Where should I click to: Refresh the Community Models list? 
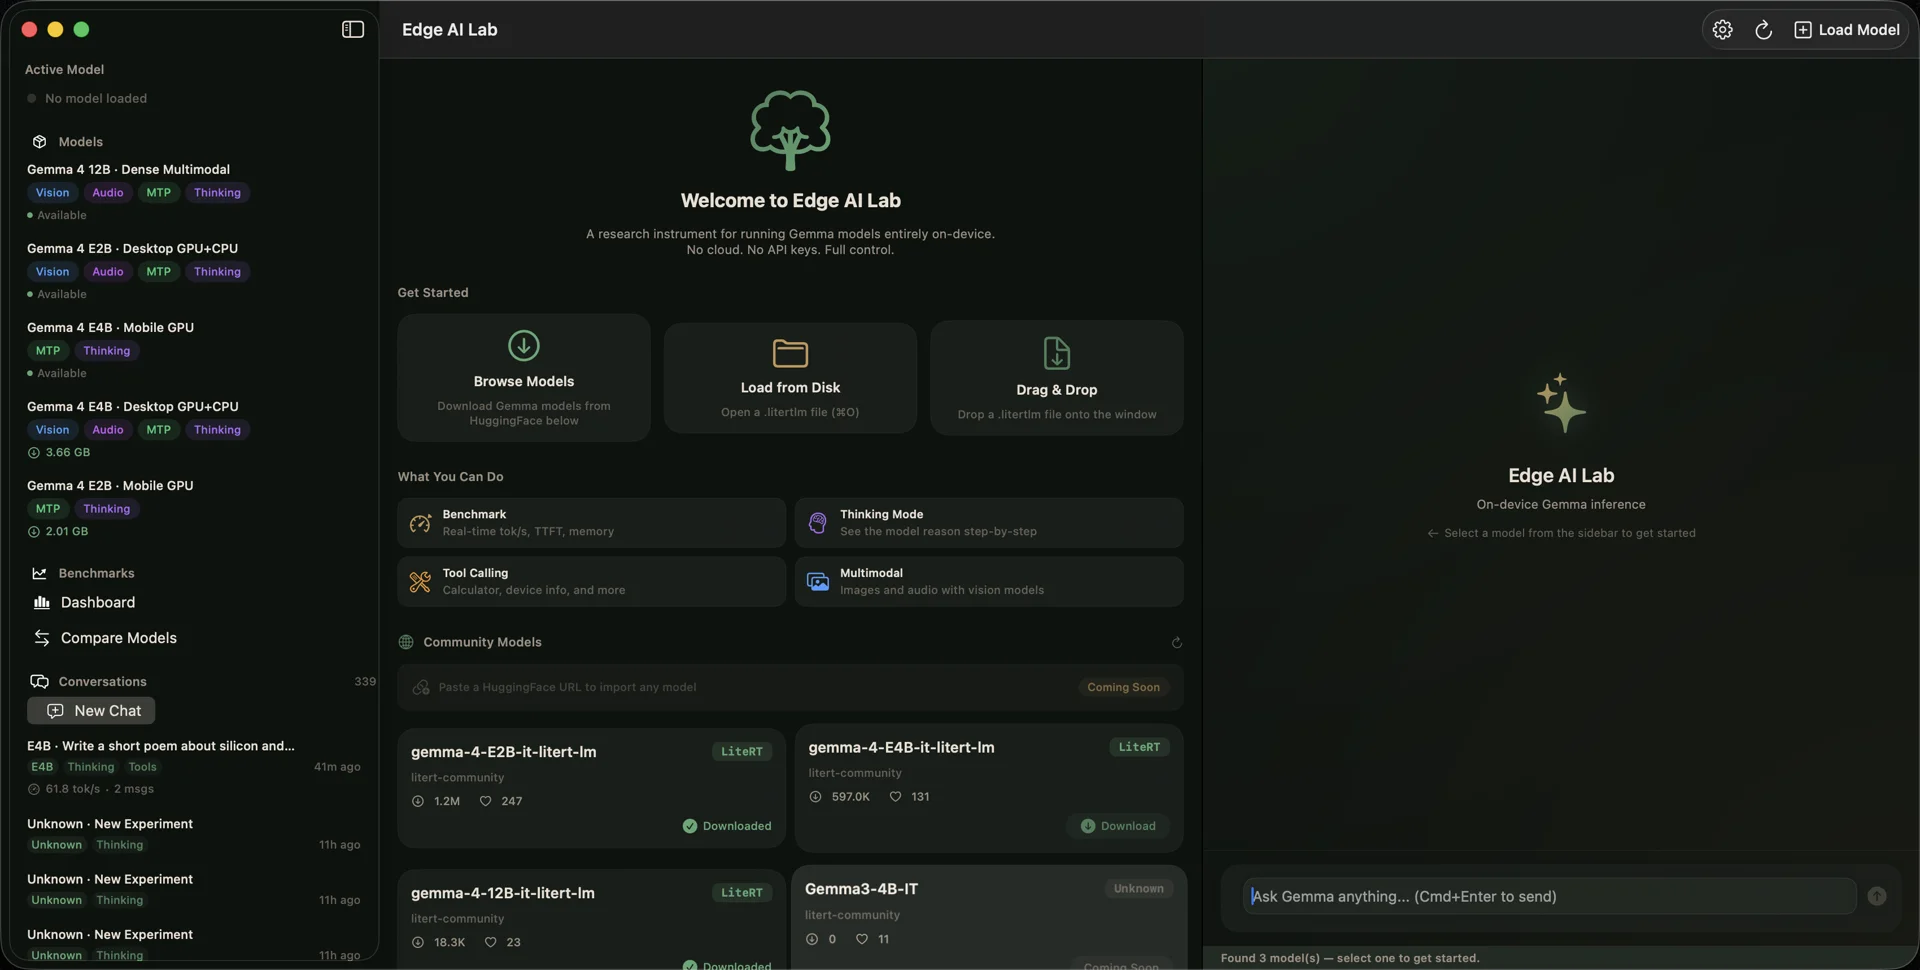[1176, 642]
